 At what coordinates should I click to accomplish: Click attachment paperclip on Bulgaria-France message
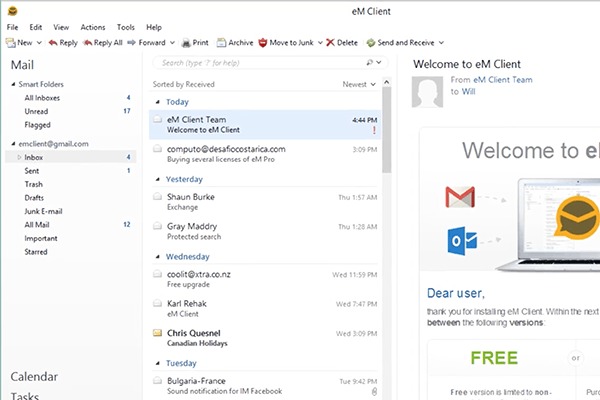click(374, 392)
